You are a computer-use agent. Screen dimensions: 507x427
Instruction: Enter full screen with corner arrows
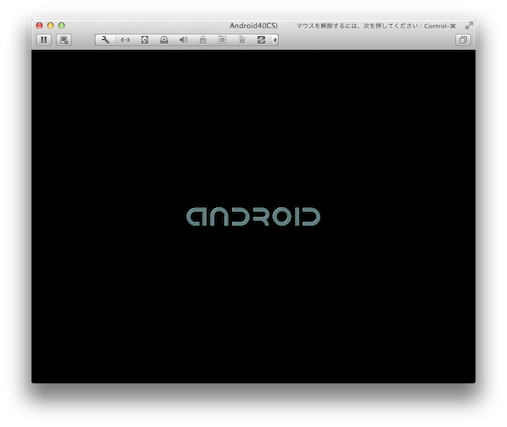469,25
